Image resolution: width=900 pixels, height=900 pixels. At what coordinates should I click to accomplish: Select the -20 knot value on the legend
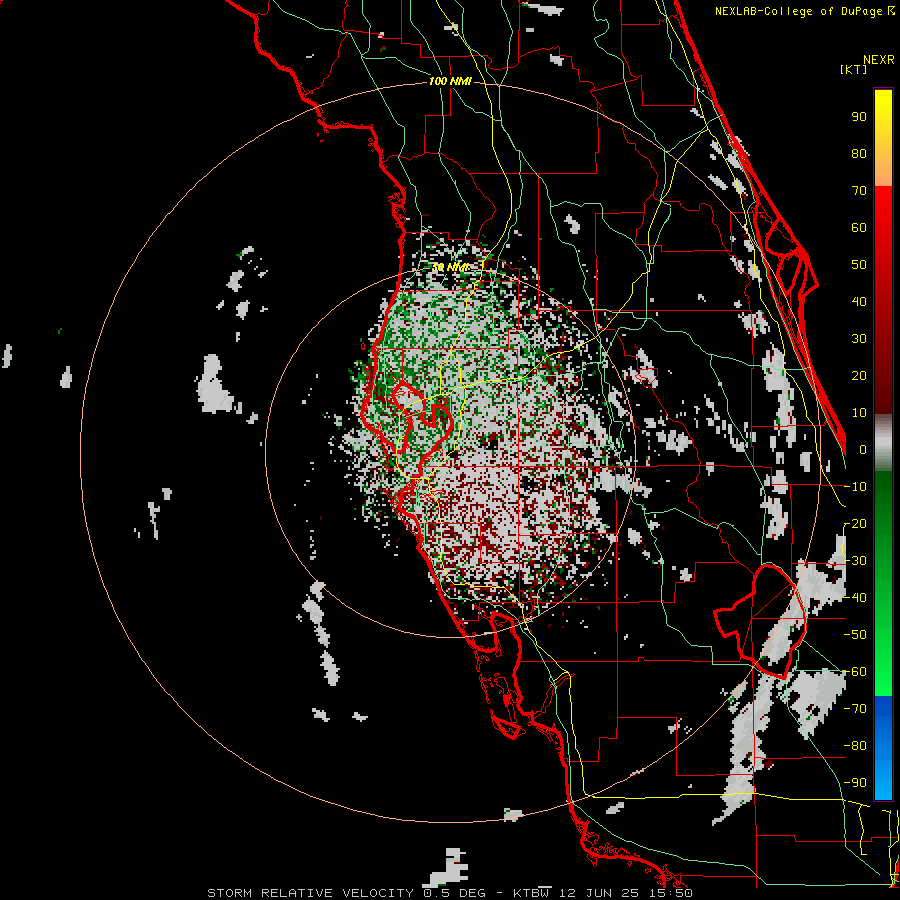click(855, 523)
